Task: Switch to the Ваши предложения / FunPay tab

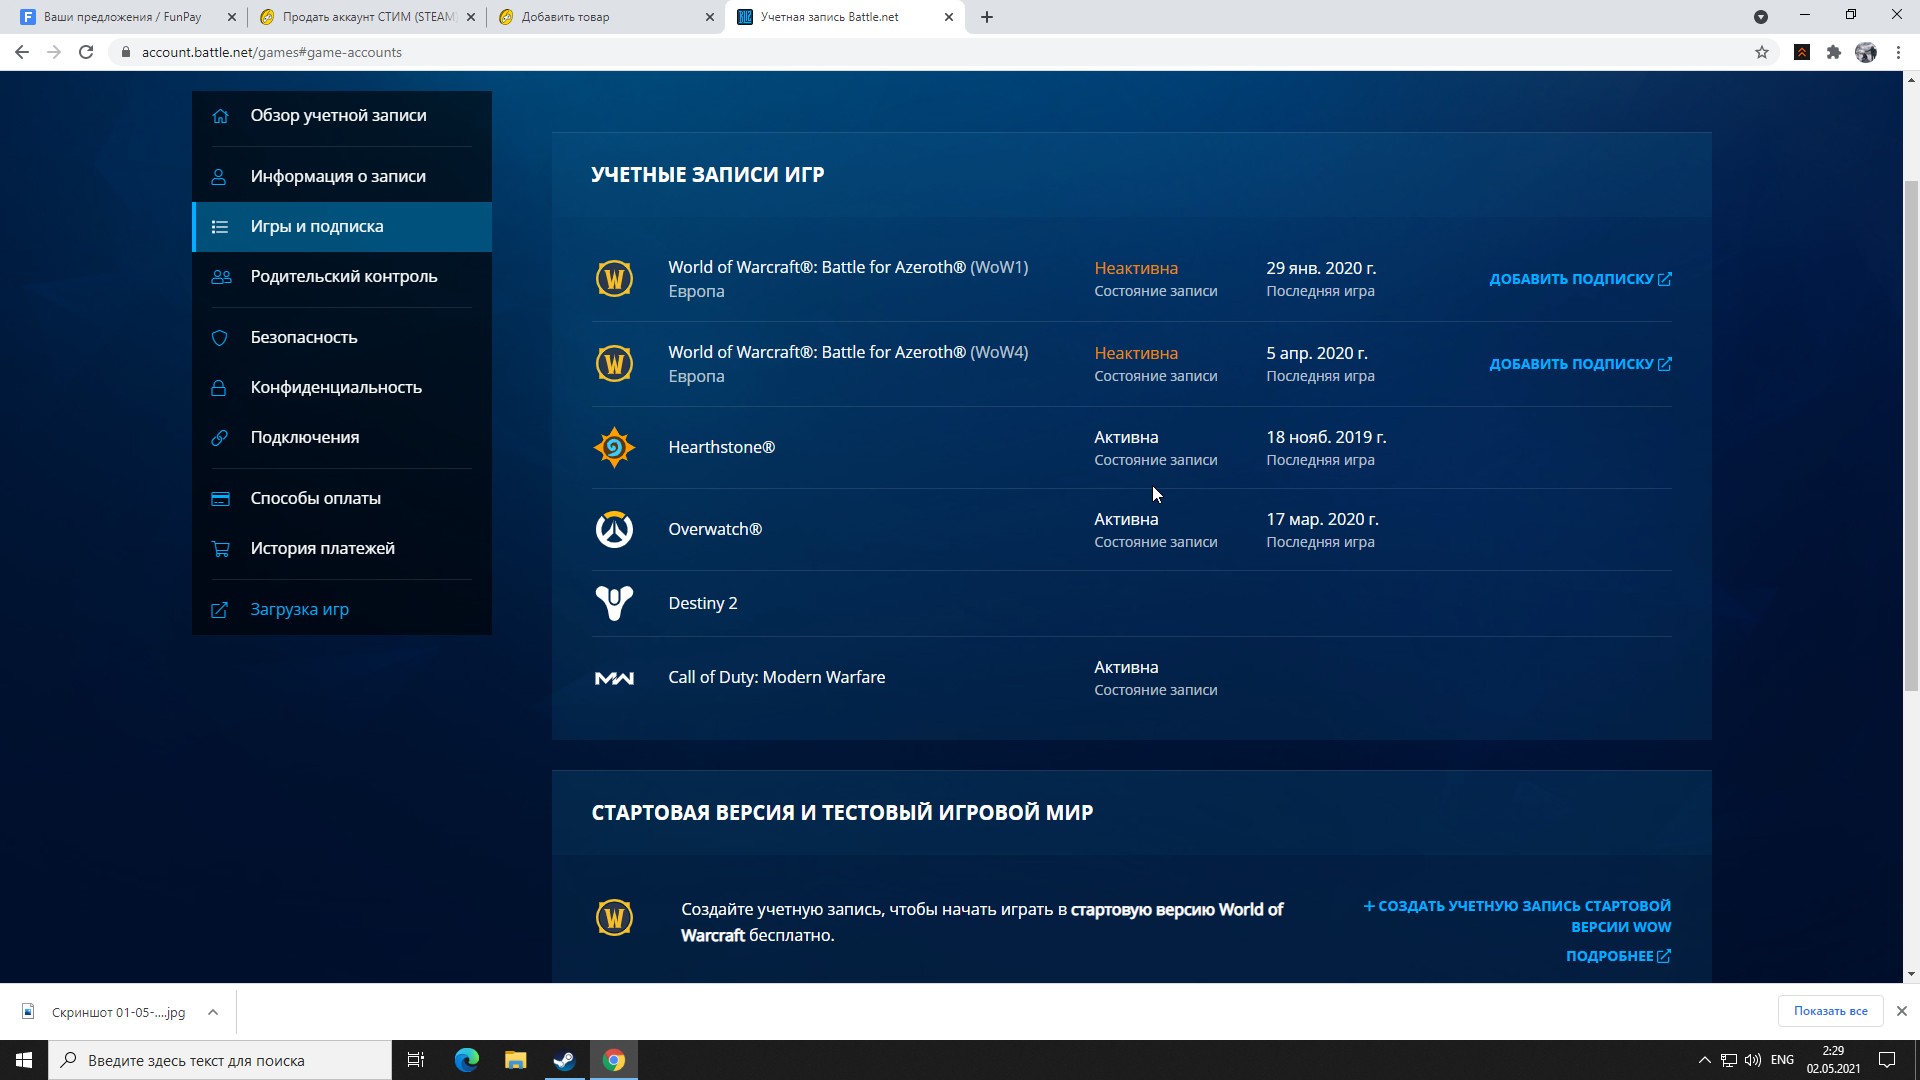Action: 122,17
